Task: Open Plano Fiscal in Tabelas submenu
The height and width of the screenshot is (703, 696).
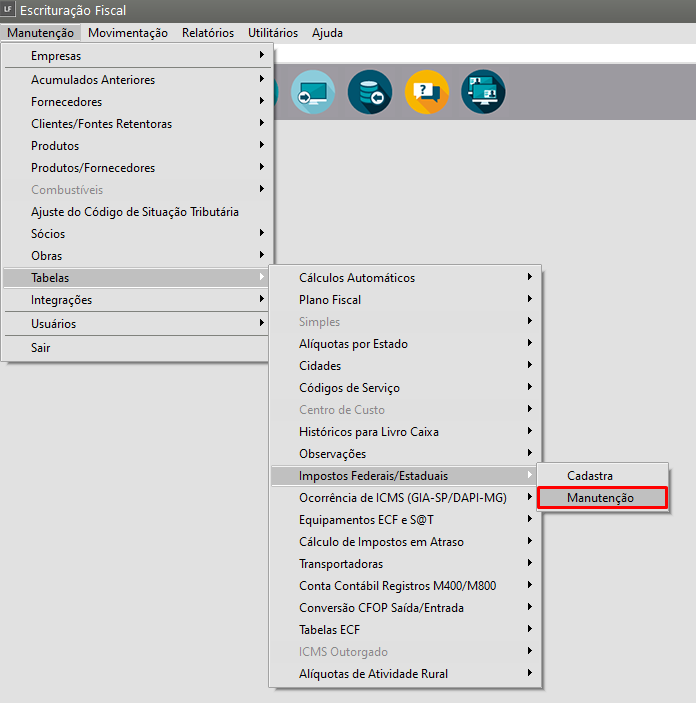Action: click(x=330, y=300)
